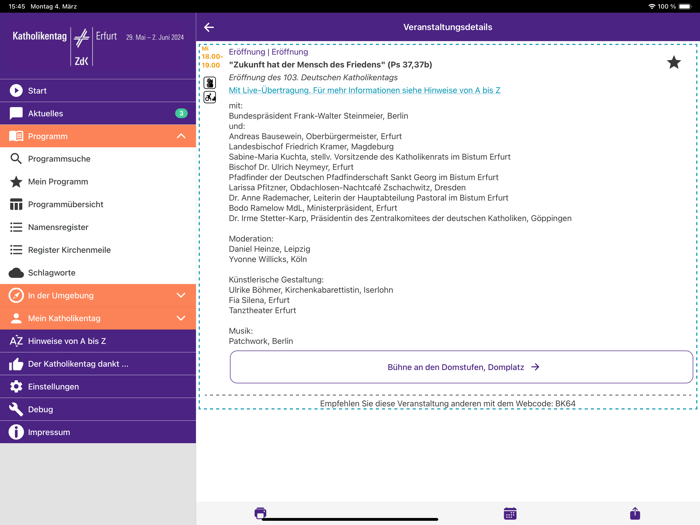Tap the Programm book icon
Image resolution: width=700 pixels, height=525 pixels.
(x=16, y=136)
